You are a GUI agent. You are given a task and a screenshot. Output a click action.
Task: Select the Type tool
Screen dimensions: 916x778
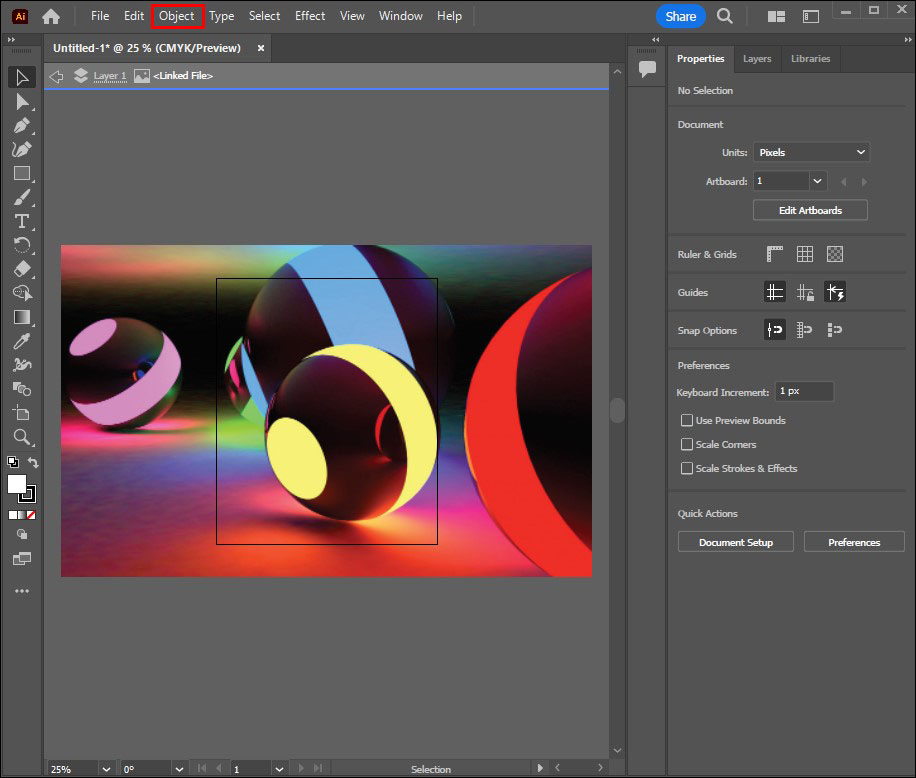[21, 221]
